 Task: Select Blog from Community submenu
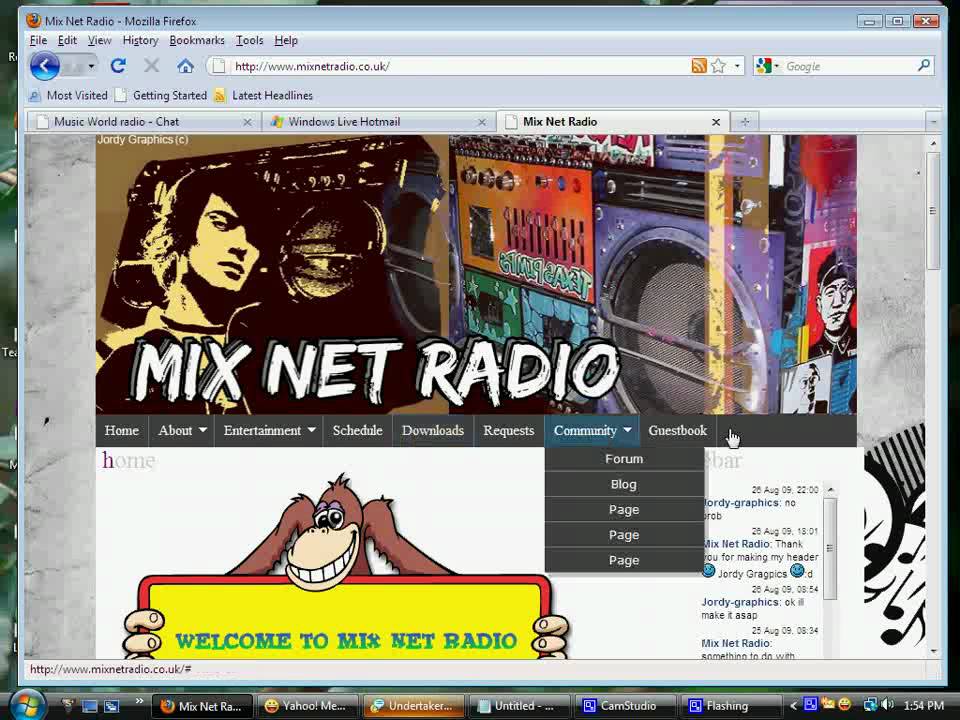coord(624,484)
